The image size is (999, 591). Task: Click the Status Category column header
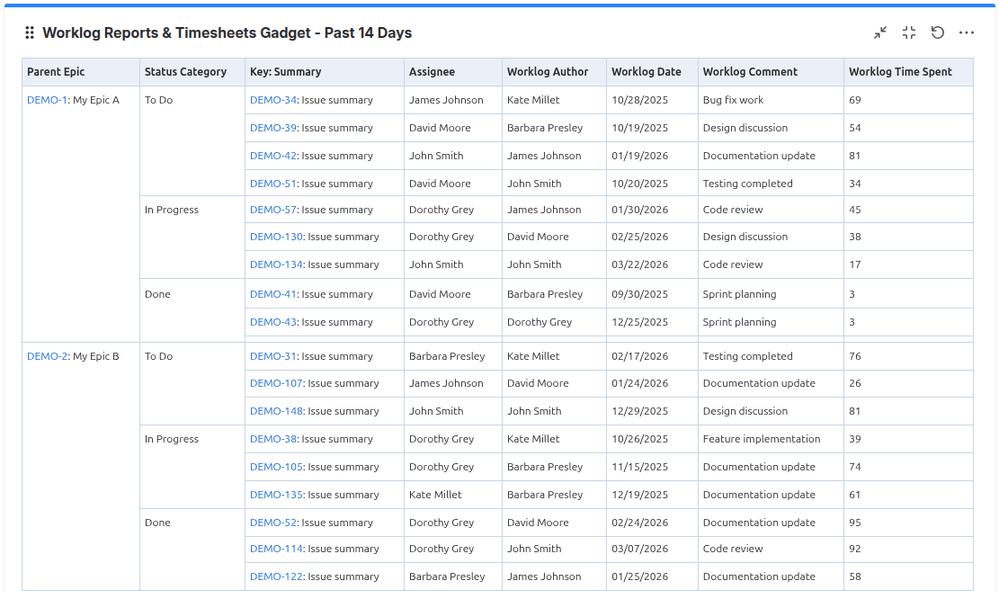[192, 72]
